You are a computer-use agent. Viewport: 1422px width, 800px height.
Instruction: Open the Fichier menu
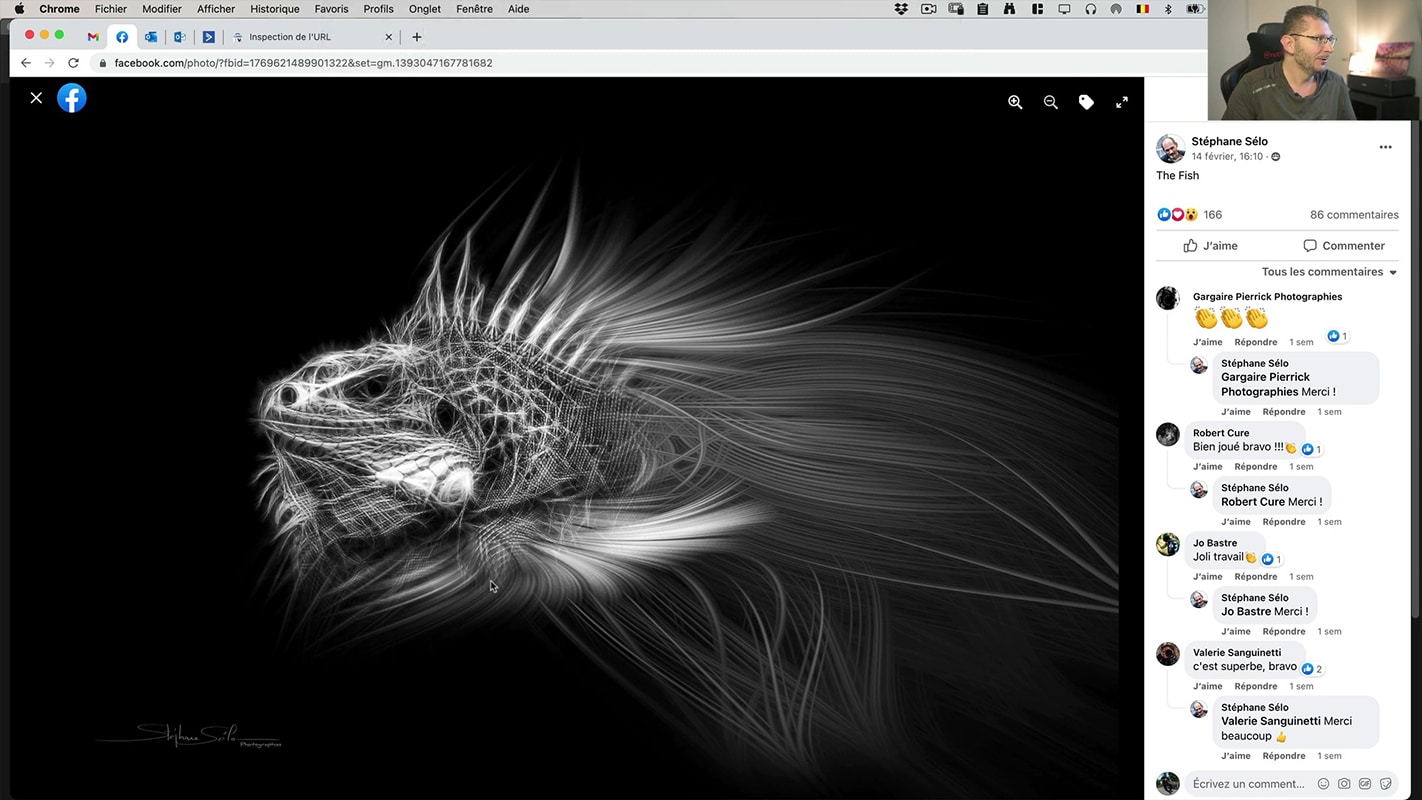[x=111, y=9]
